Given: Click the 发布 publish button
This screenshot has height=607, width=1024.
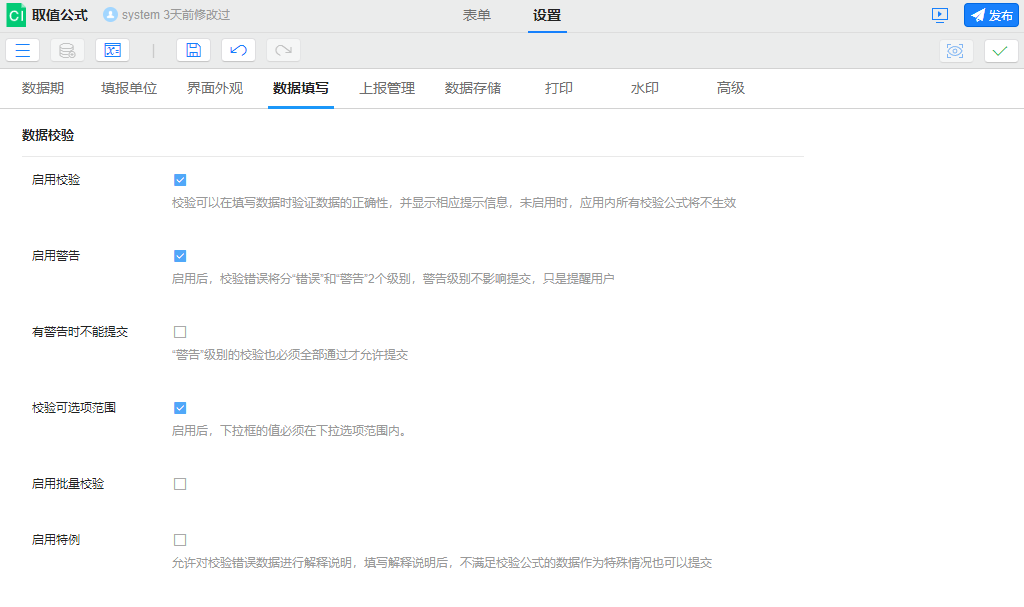Looking at the screenshot, I should [989, 15].
